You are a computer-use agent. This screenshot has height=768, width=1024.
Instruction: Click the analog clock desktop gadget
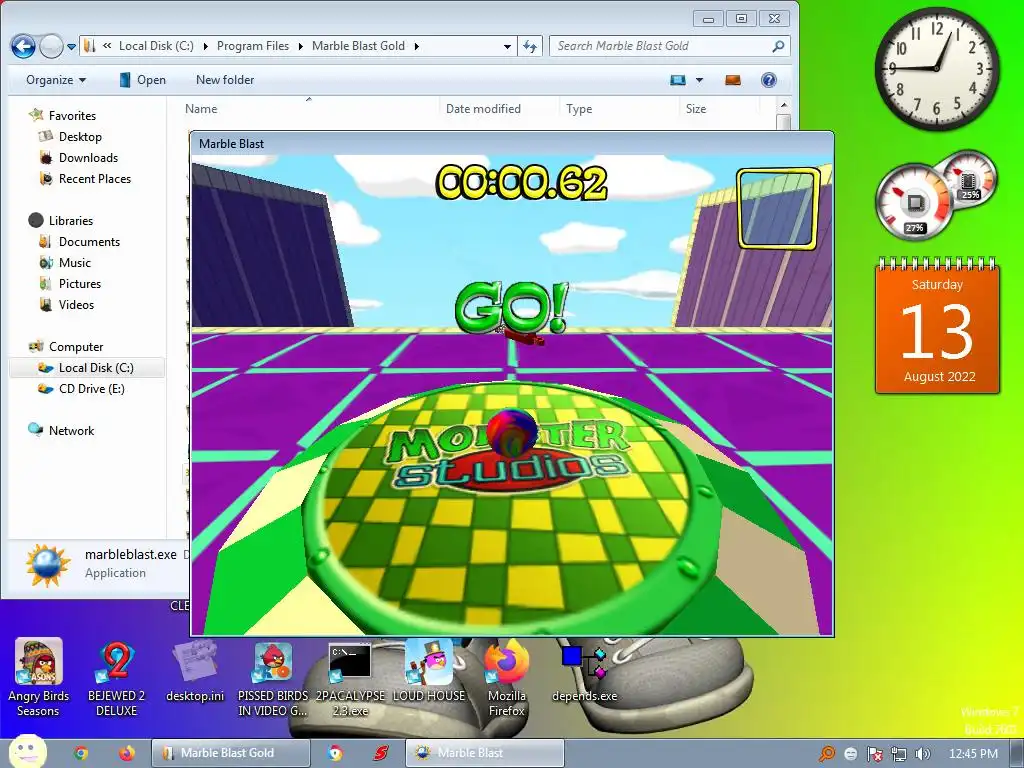point(937,69)
